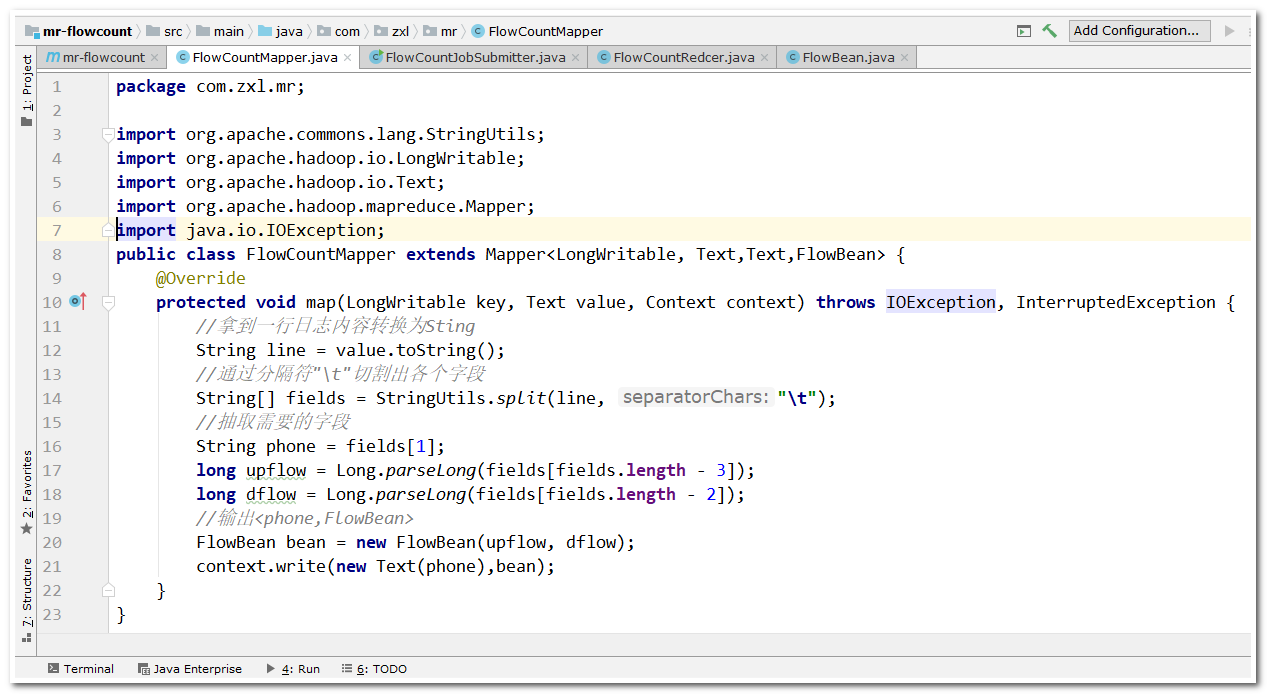Screen dimensions: 1267x694
Task: Click the comment '//输出<phone,FlowBean>'
Action: click(305, 518)
